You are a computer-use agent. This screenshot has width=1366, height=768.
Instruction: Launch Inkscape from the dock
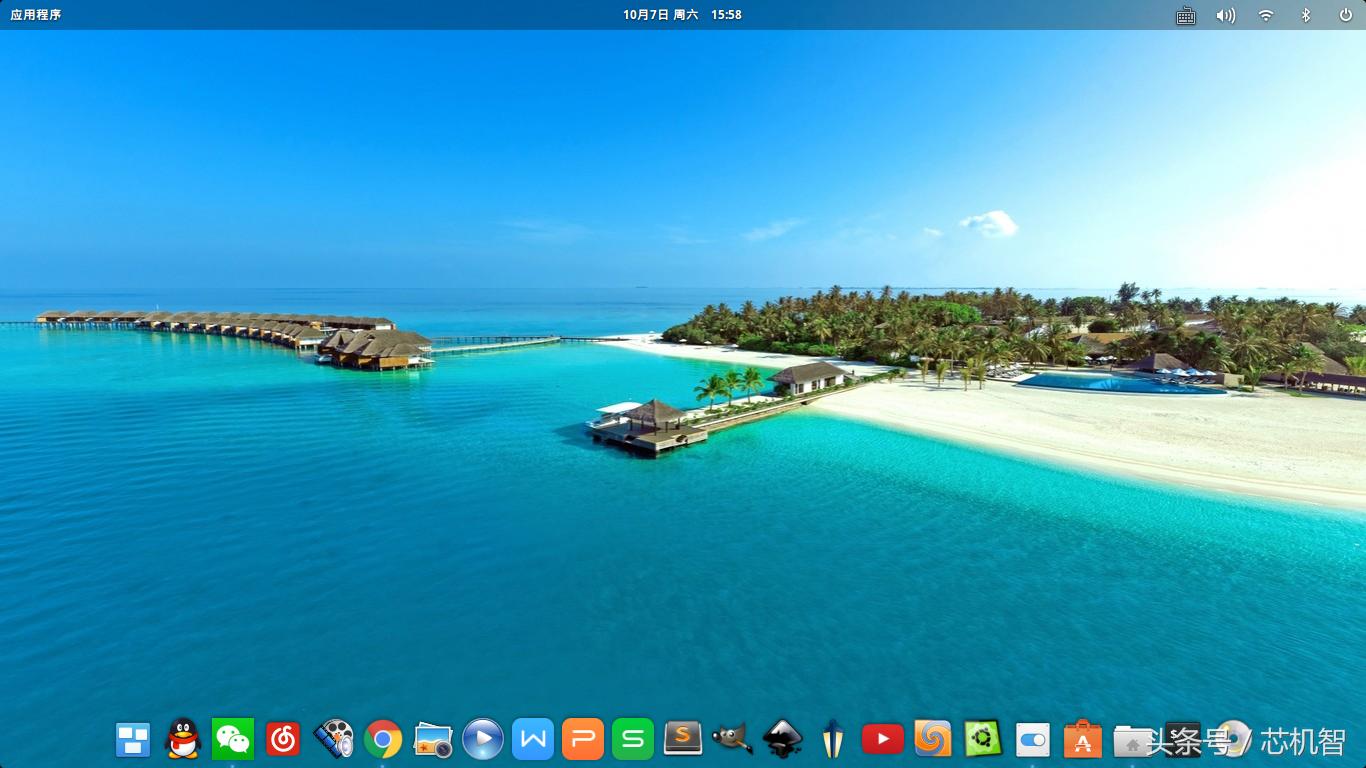(x=783, y=740)
